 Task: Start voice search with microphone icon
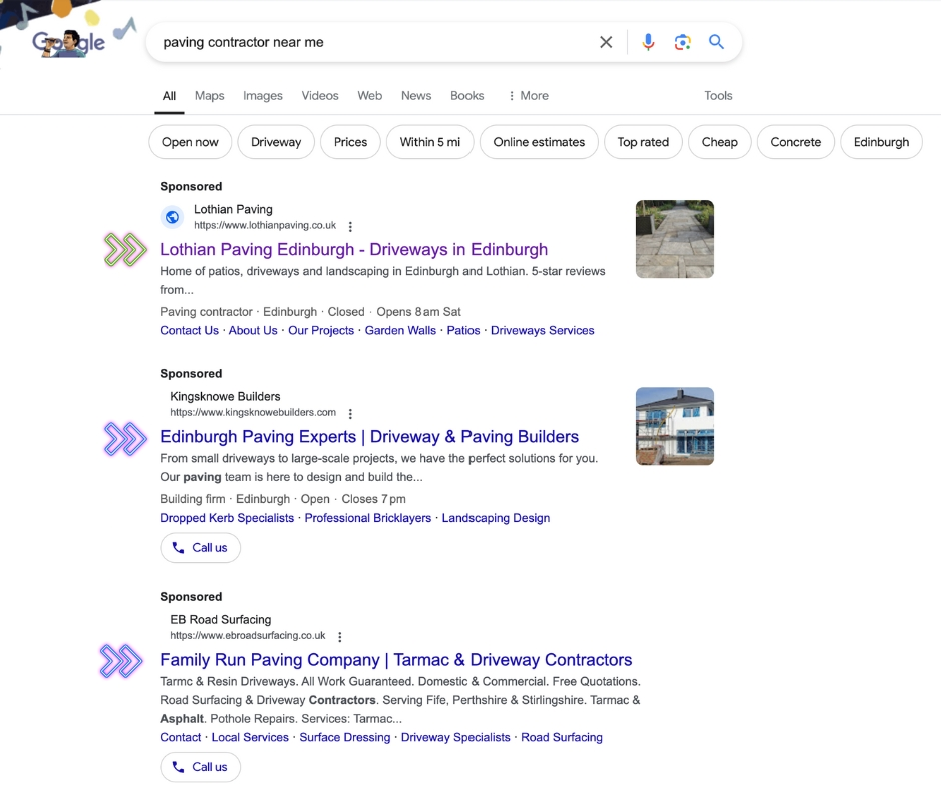coord(648,42)
